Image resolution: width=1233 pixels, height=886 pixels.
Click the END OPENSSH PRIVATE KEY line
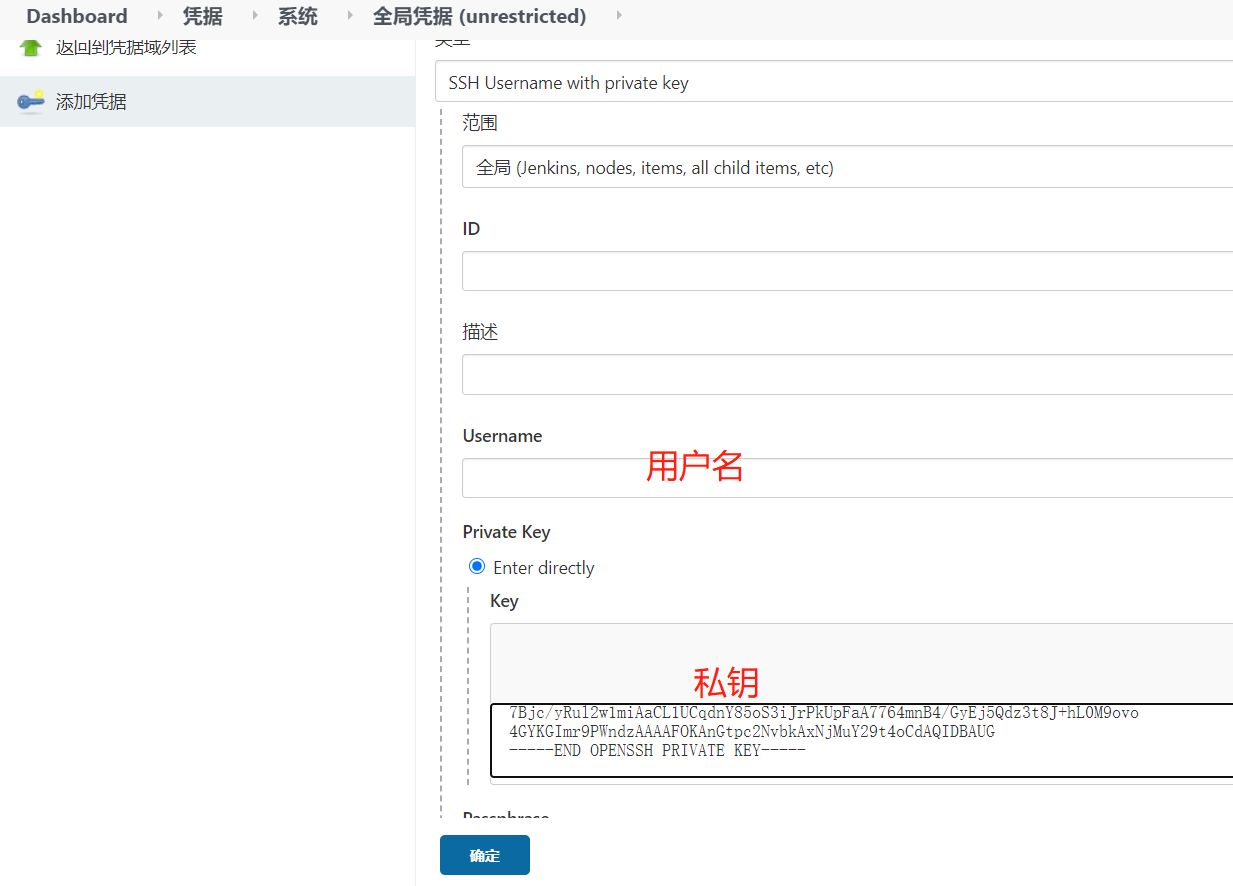[657, 750]
